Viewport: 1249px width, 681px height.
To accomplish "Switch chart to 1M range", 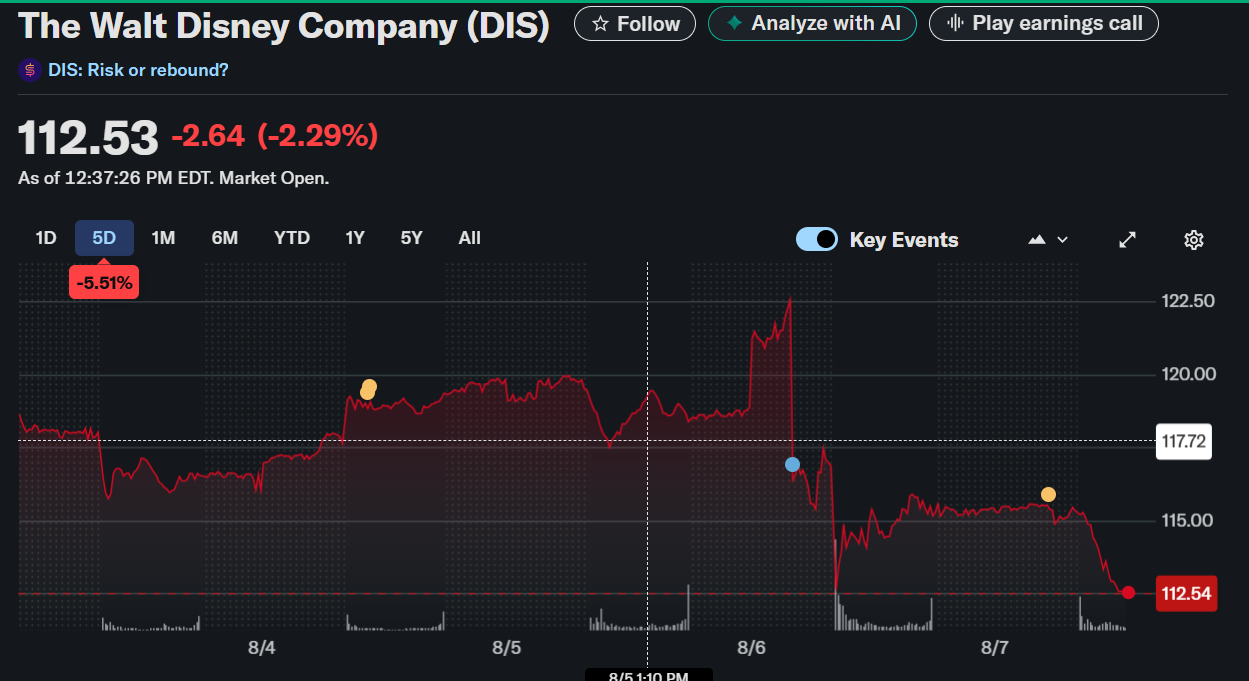I will point(163,238).
